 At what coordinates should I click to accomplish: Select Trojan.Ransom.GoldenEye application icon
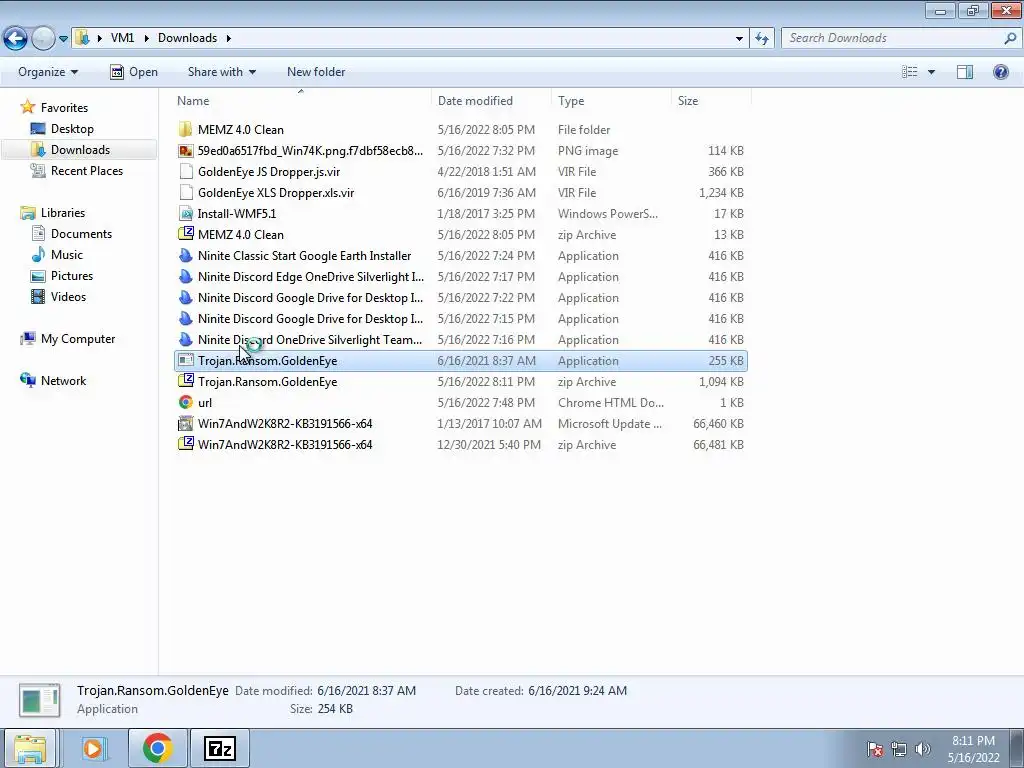[185, 360]
